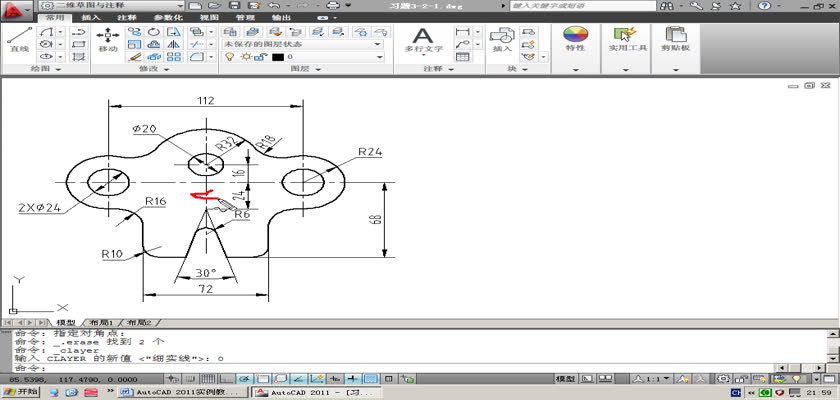Select the Erase tool
Image resolution: width=840 pixels, height=400 pixels.
(134, 56)
